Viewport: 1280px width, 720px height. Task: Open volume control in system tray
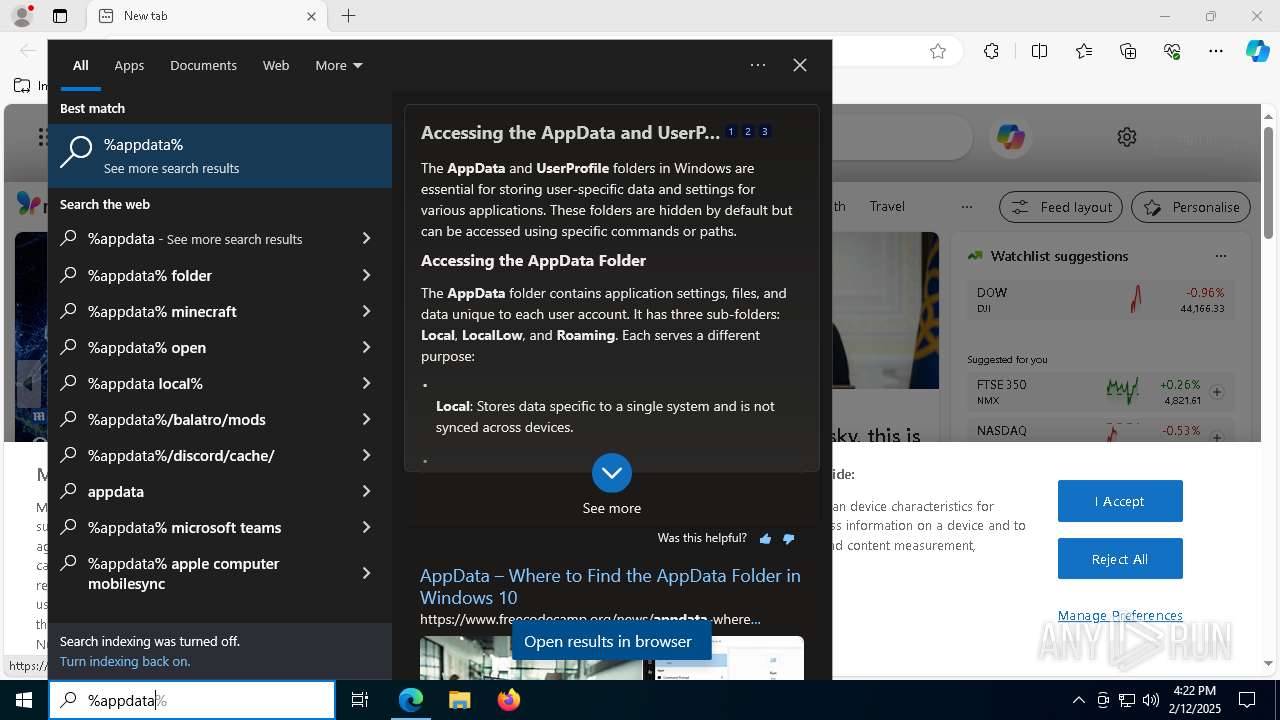click(1150, 700)
